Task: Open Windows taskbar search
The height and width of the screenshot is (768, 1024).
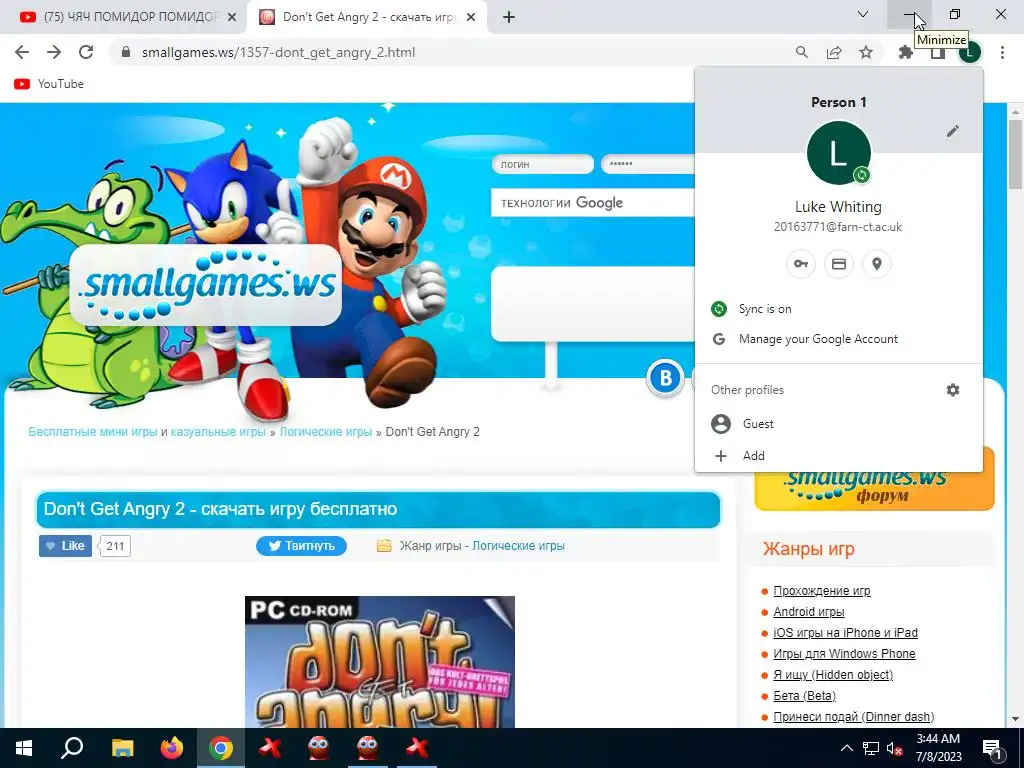Action: 72,748
